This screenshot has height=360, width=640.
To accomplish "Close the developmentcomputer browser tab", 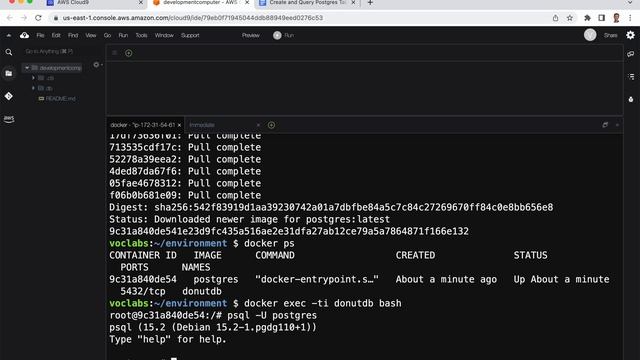I will tap(247, 3).
